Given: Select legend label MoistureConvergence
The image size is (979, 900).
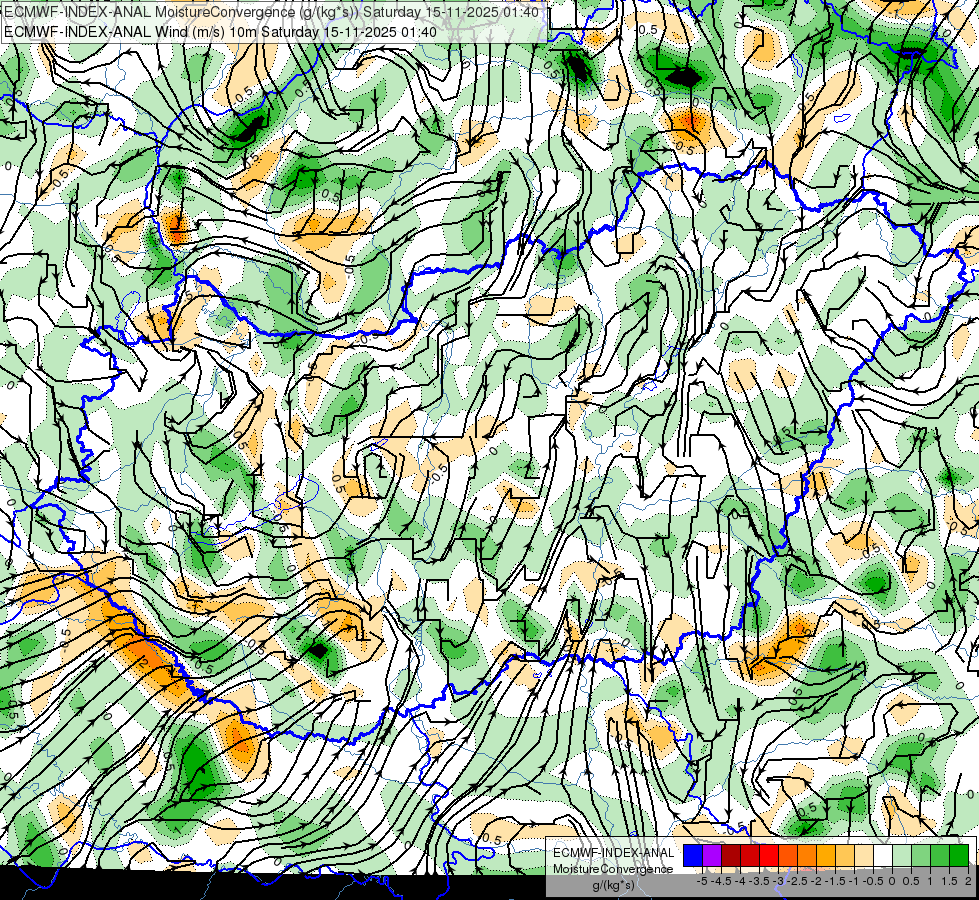Looking at the screenshot, I should 613,869.
